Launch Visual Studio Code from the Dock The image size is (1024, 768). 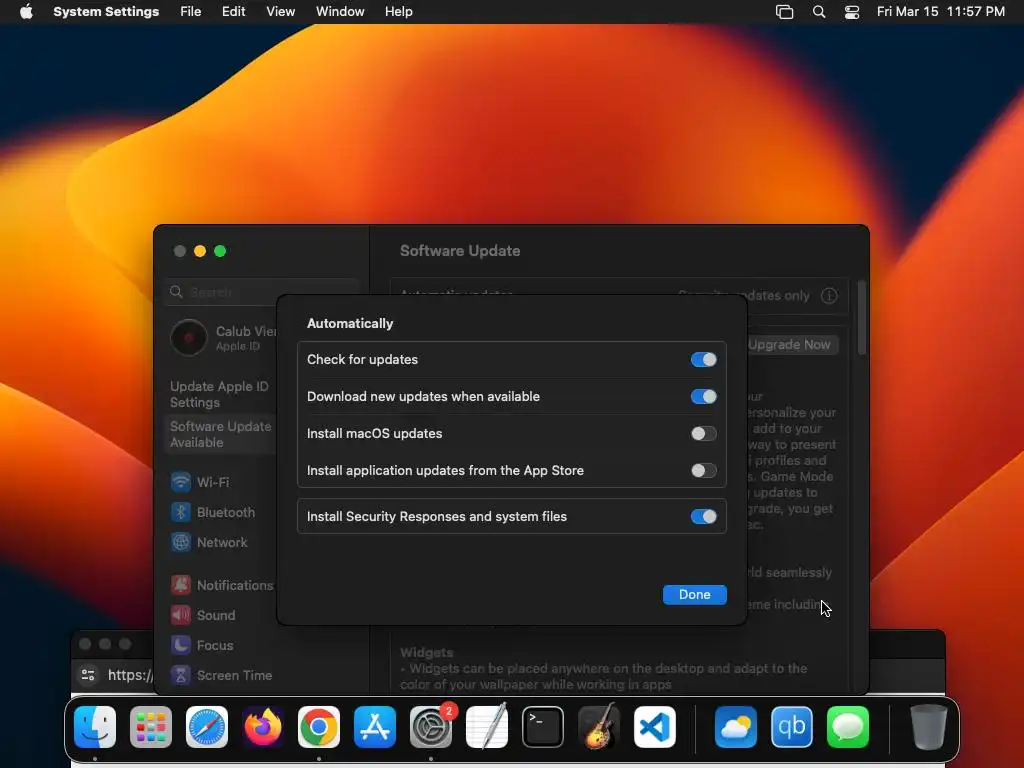coord(654,726)
